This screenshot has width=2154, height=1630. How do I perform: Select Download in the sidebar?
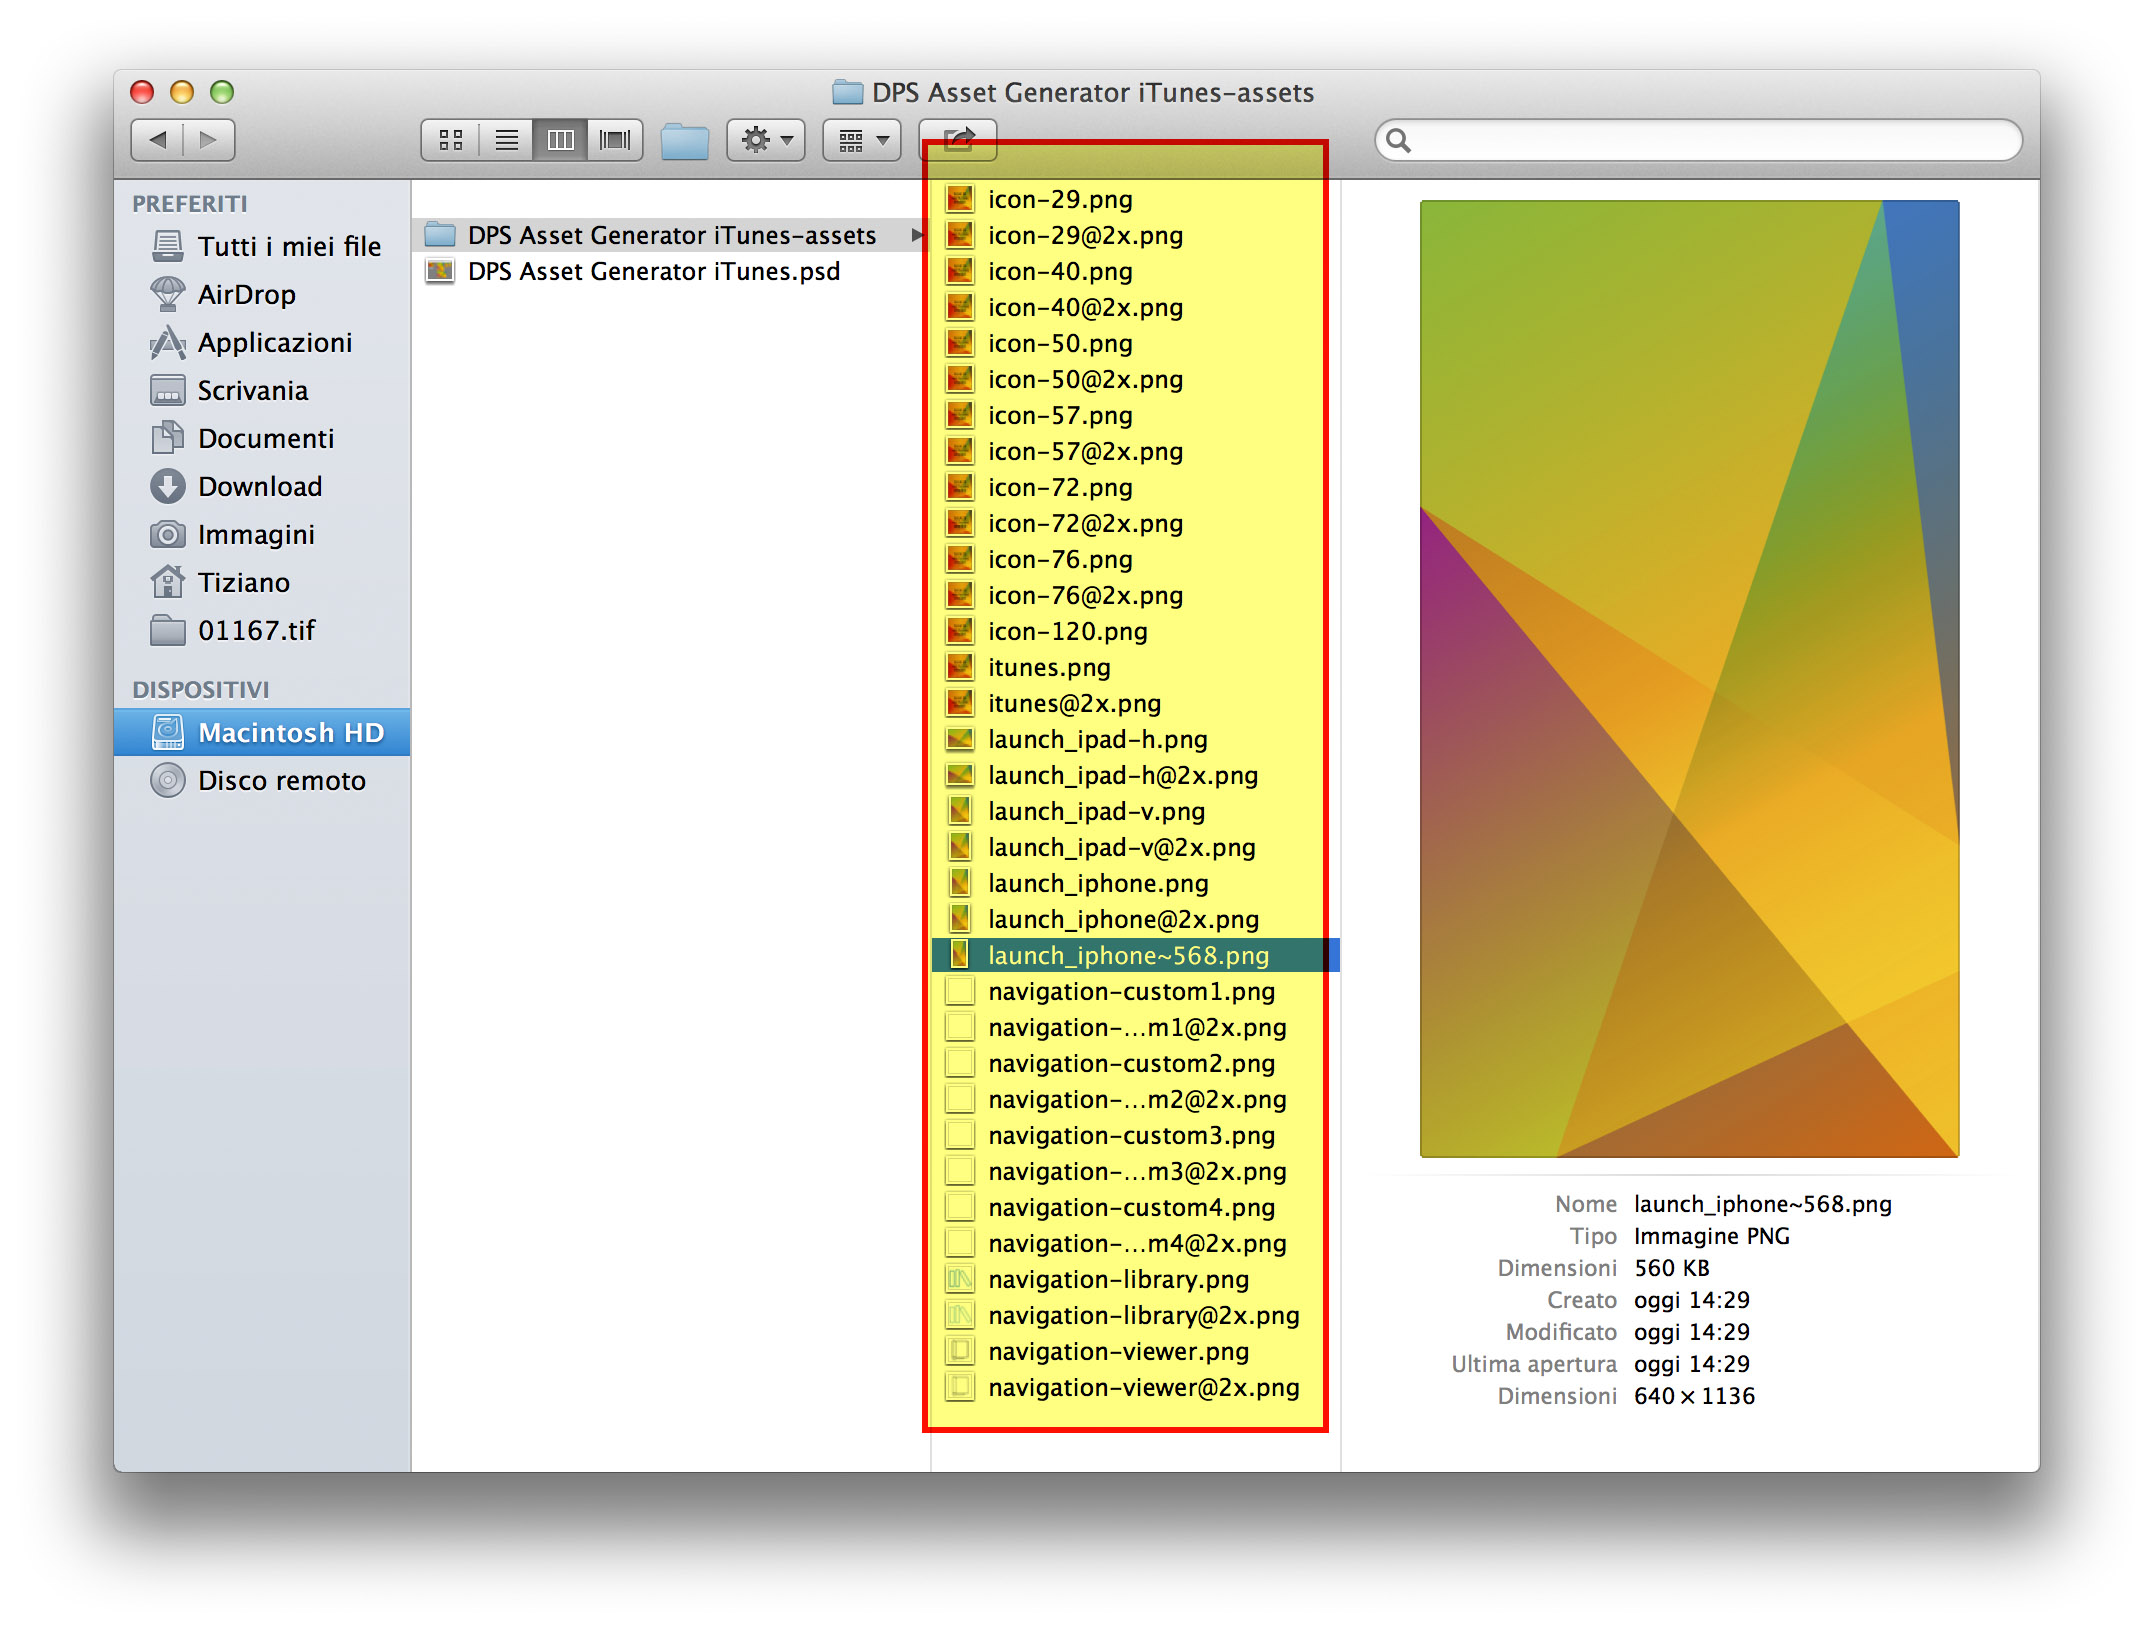pos(259,487)
